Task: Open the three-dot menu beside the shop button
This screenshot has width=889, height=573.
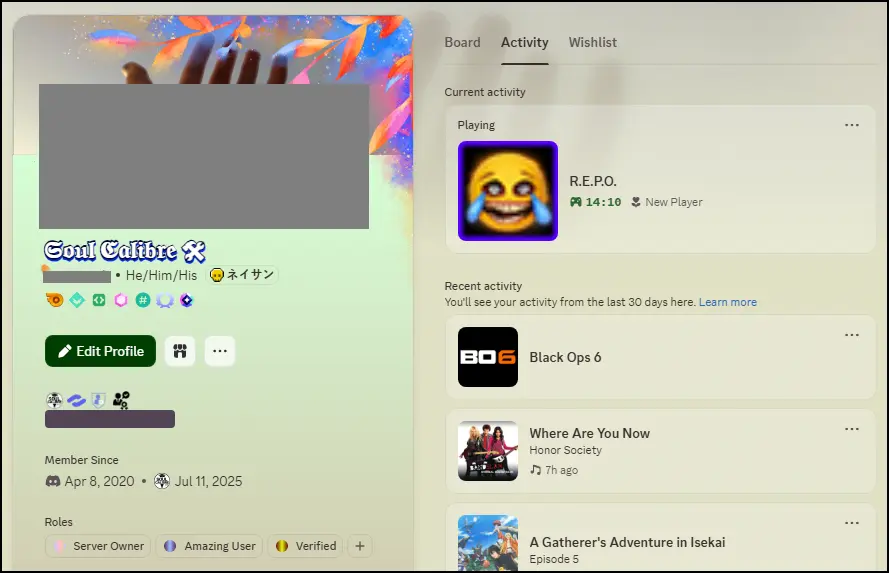Action: pyautogui.click(x=220, y=351)
